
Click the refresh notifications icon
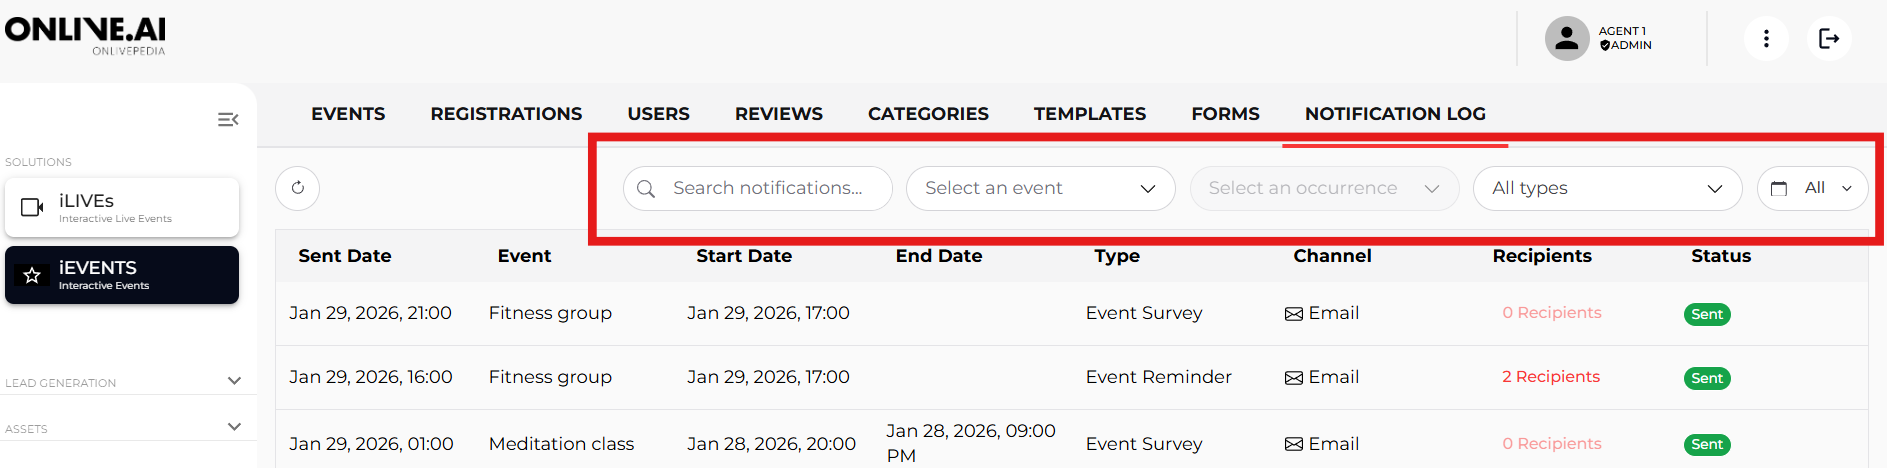pyautogui.click(x=297, y=188)
